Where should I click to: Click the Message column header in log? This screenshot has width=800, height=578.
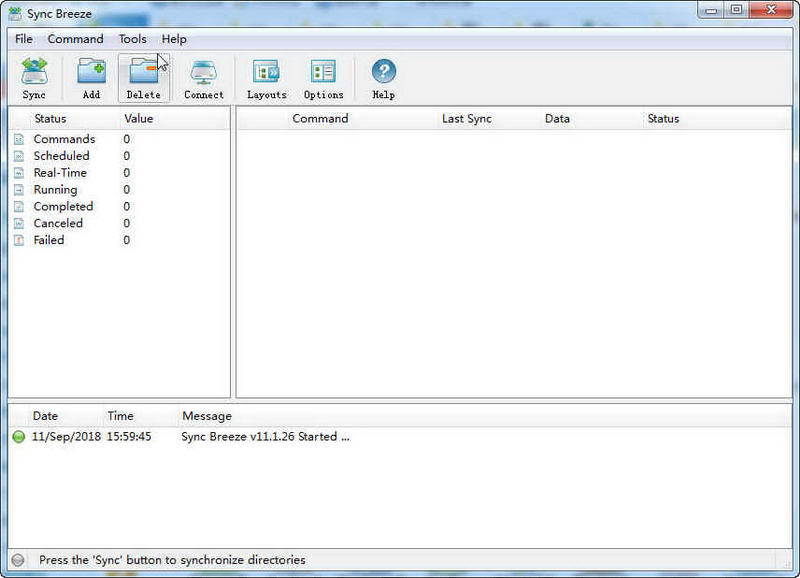[207, 417]
